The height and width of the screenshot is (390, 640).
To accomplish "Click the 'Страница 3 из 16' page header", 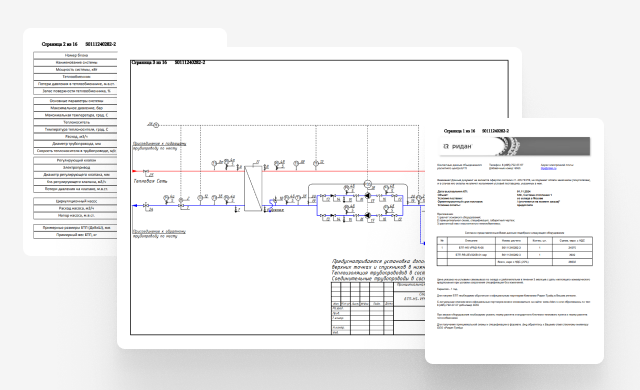I will pos(149,62).
